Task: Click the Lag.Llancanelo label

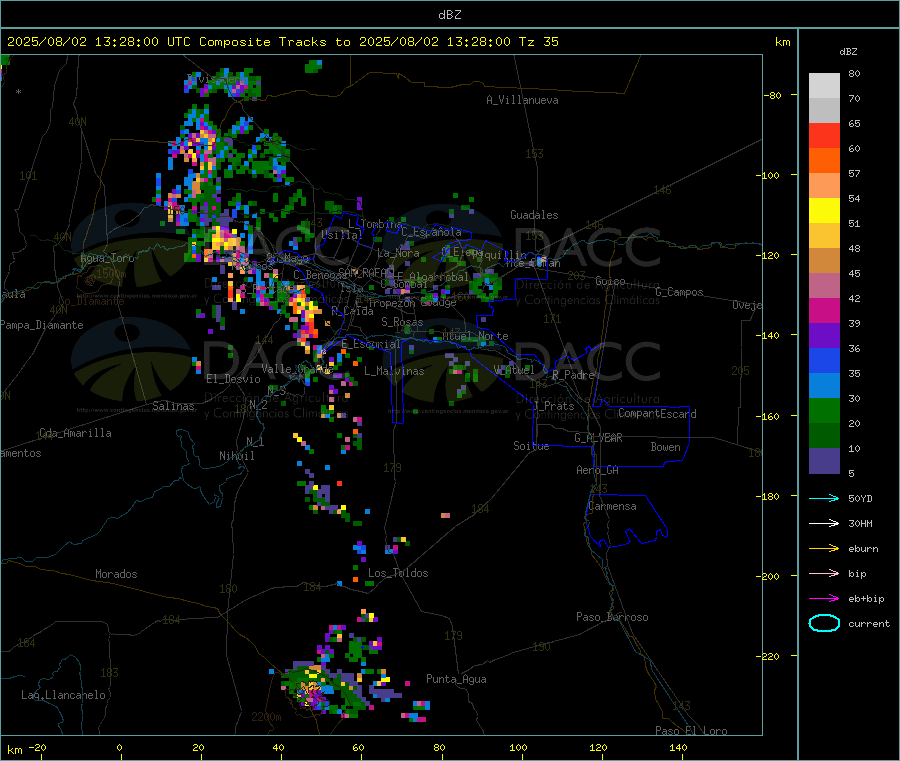Action: pyautogui.click(x=63, y=695)
